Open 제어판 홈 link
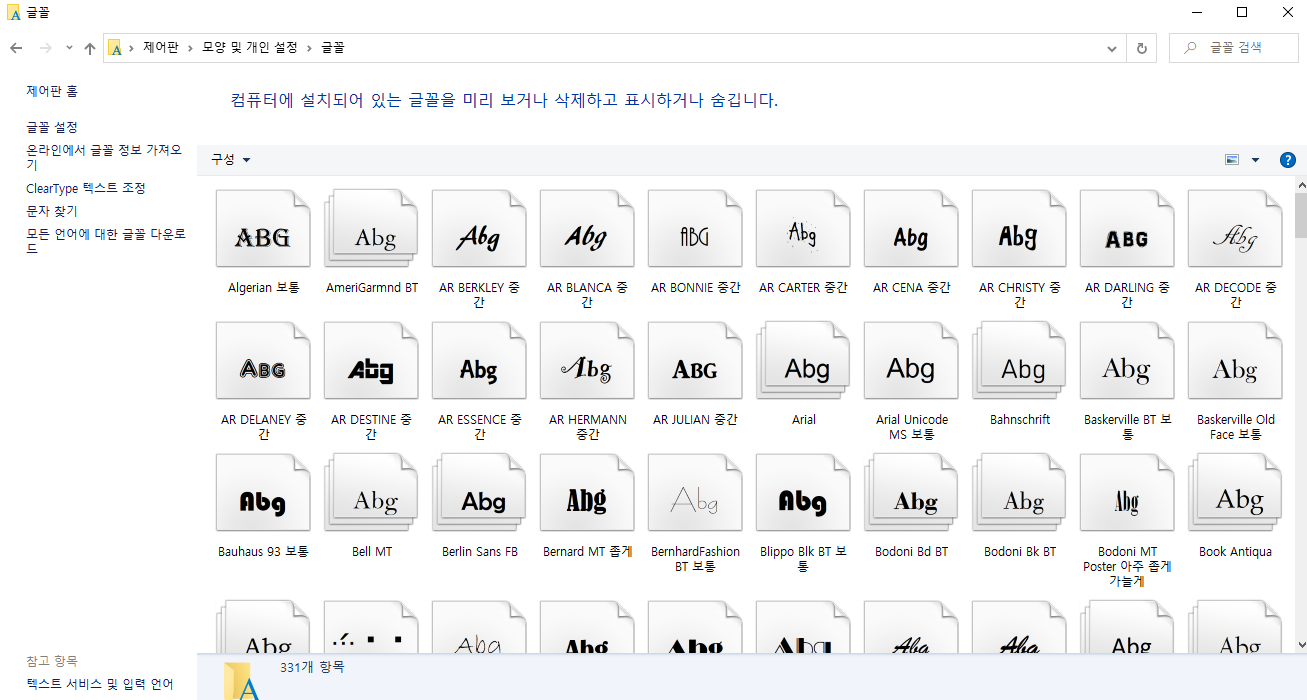The height and width of the screenshot is (700, 1307). click(52, 91)
